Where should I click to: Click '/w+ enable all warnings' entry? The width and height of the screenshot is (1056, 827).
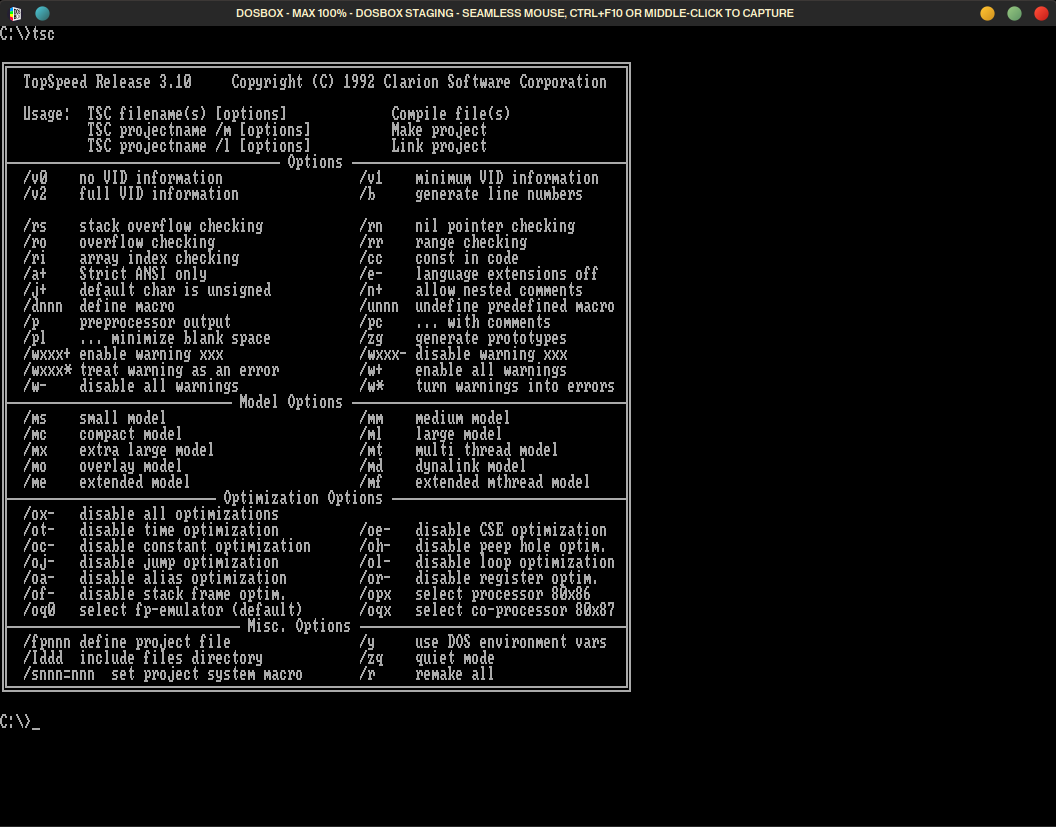[463, 370]
